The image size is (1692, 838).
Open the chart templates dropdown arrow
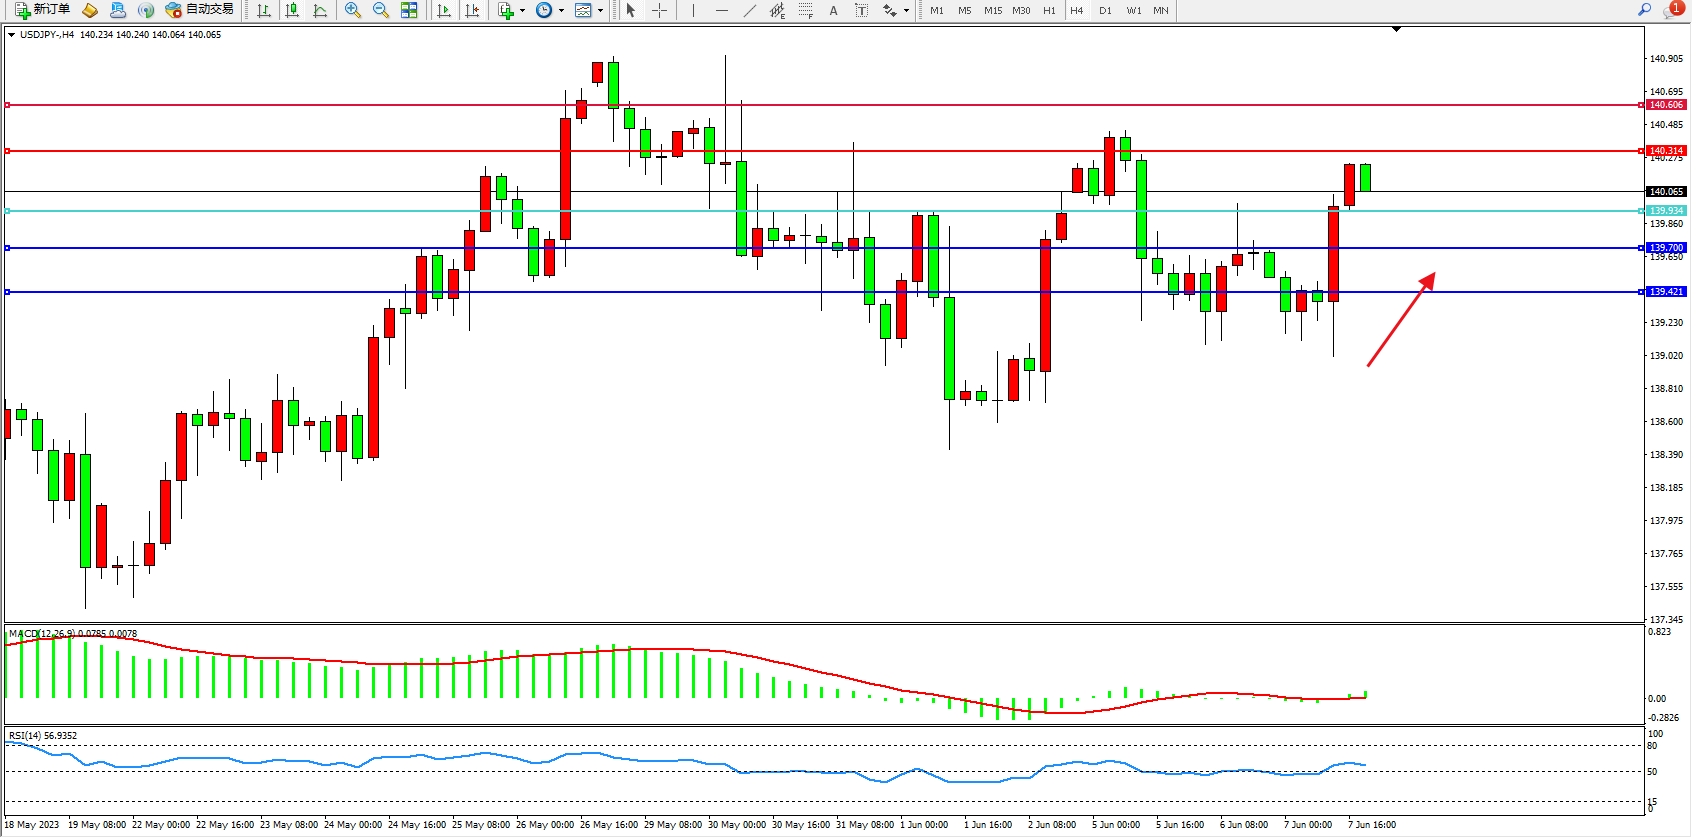pos(600,11)
